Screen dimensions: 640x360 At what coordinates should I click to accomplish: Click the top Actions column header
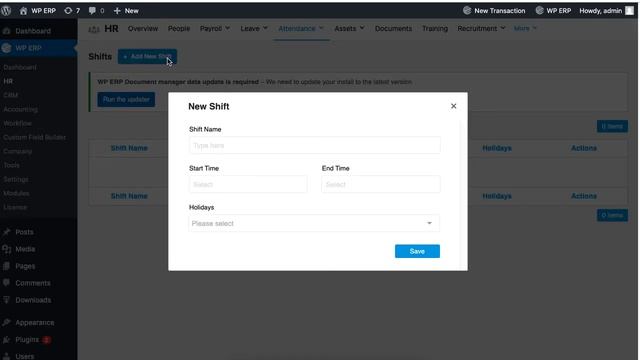[x=584, y=148]
